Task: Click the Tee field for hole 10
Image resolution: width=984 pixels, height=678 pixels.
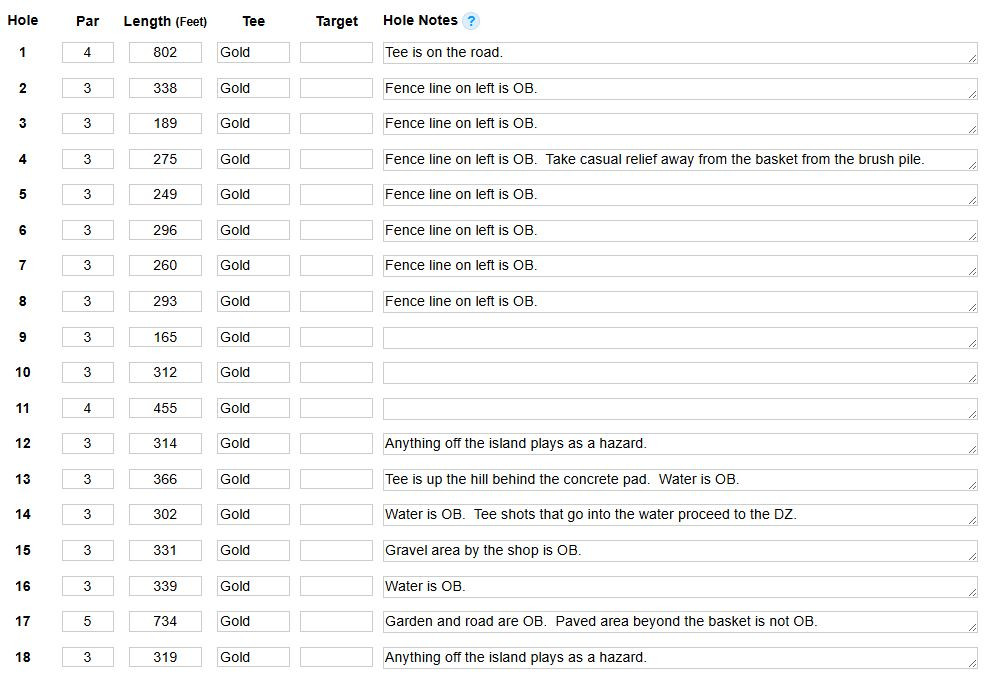Action: 254,373
